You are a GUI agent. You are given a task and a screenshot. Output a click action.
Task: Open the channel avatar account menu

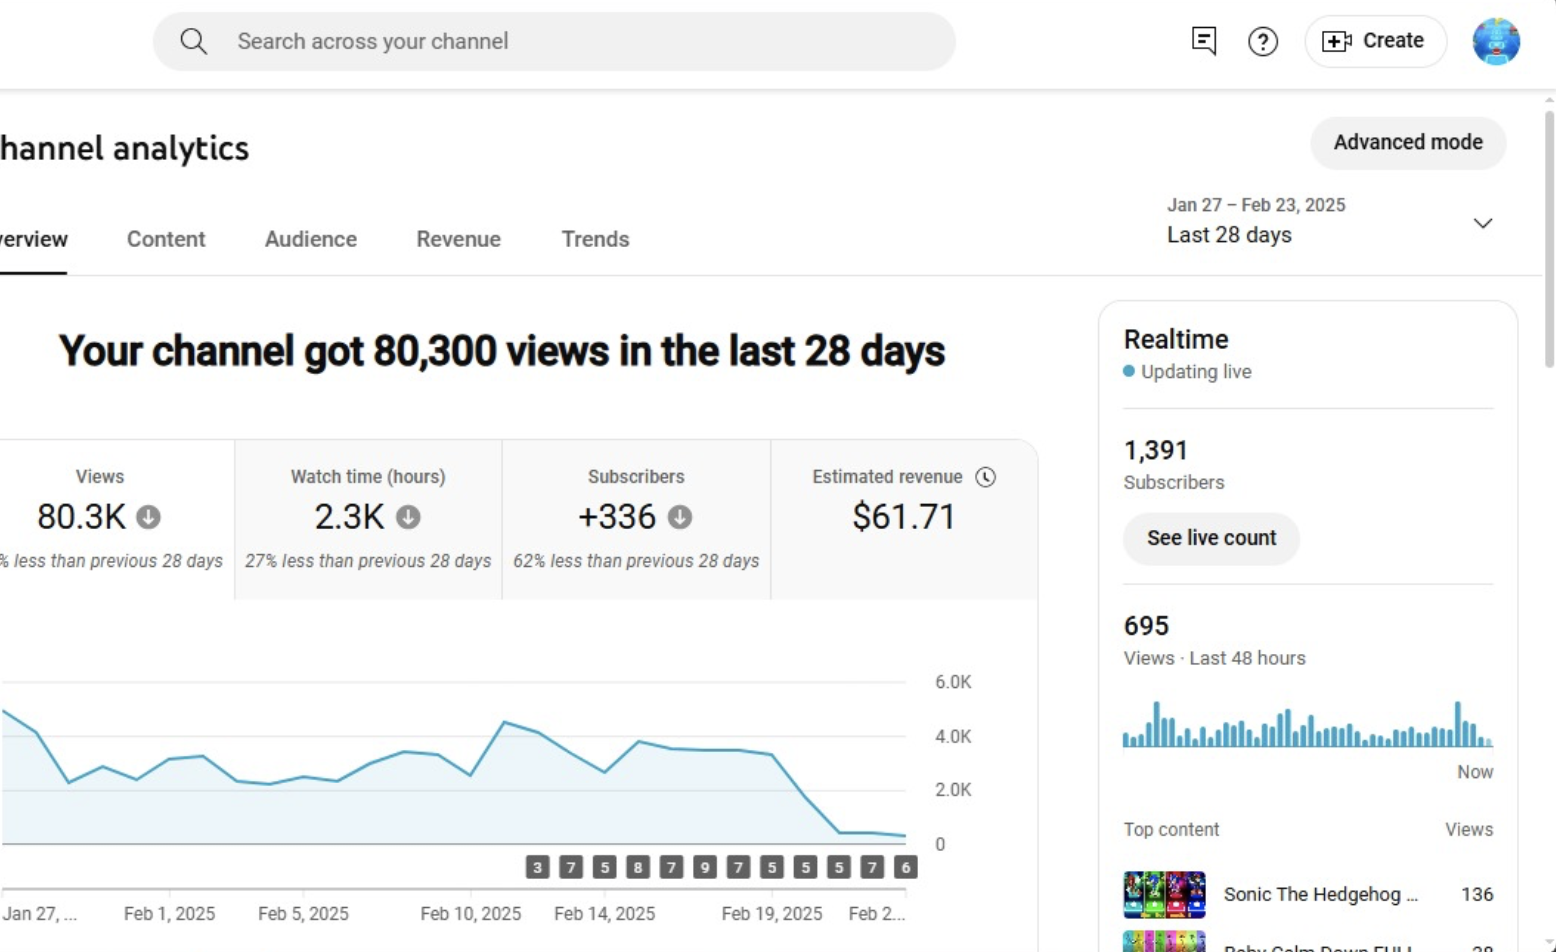tap(1496, 41)
